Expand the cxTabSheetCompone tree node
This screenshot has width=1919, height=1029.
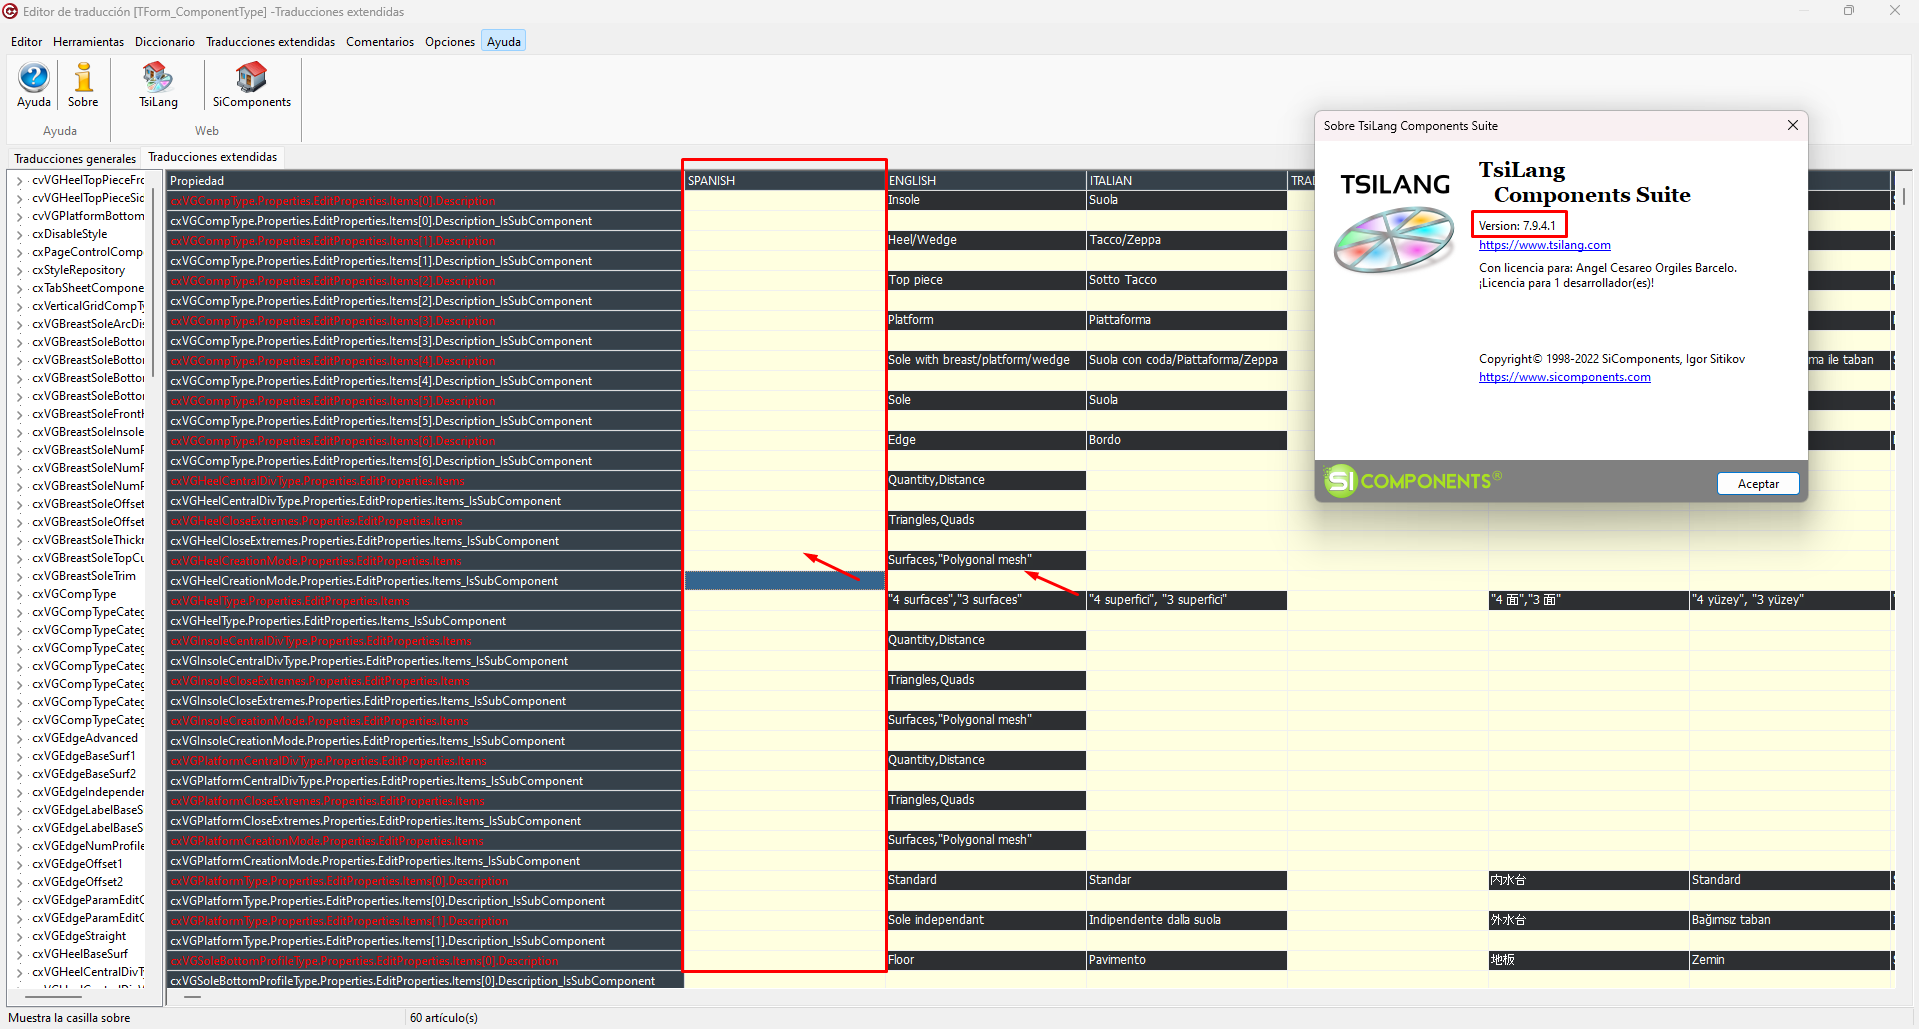click(x=20, y=288)
